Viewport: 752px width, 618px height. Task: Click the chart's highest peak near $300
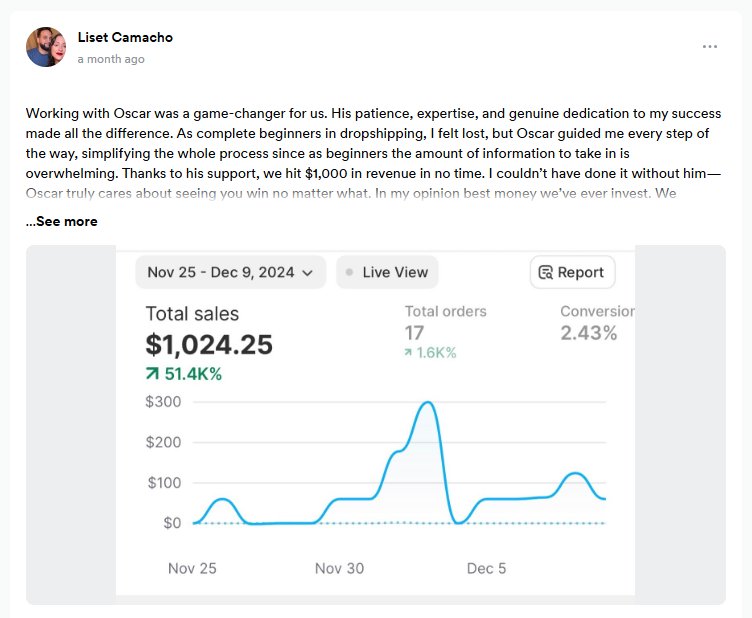click(x=428, y=403)
